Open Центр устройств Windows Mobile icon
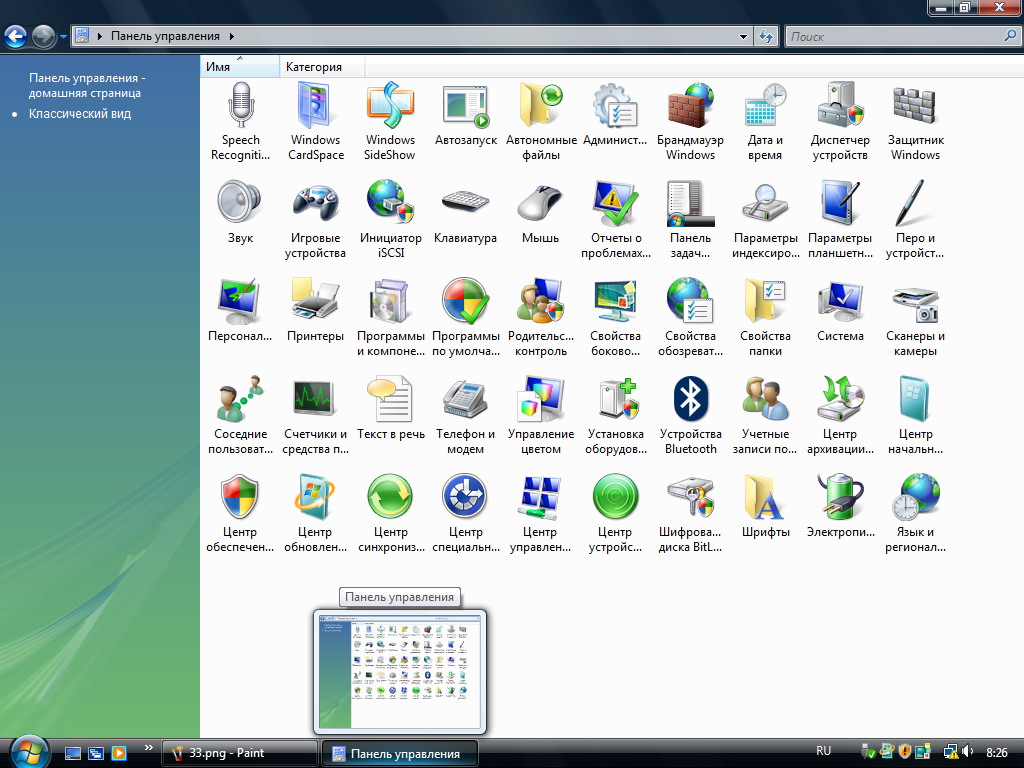 tap(615, 497)
